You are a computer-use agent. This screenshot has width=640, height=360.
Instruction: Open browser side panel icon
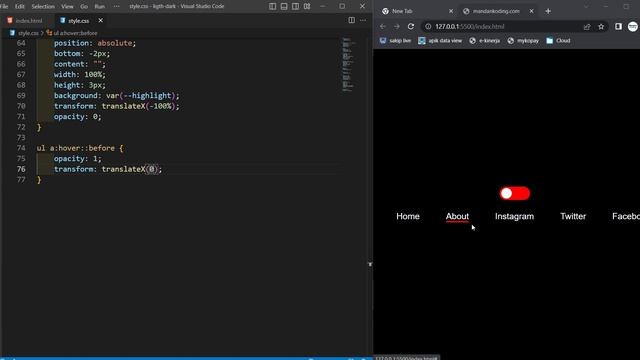click(618, 27)
